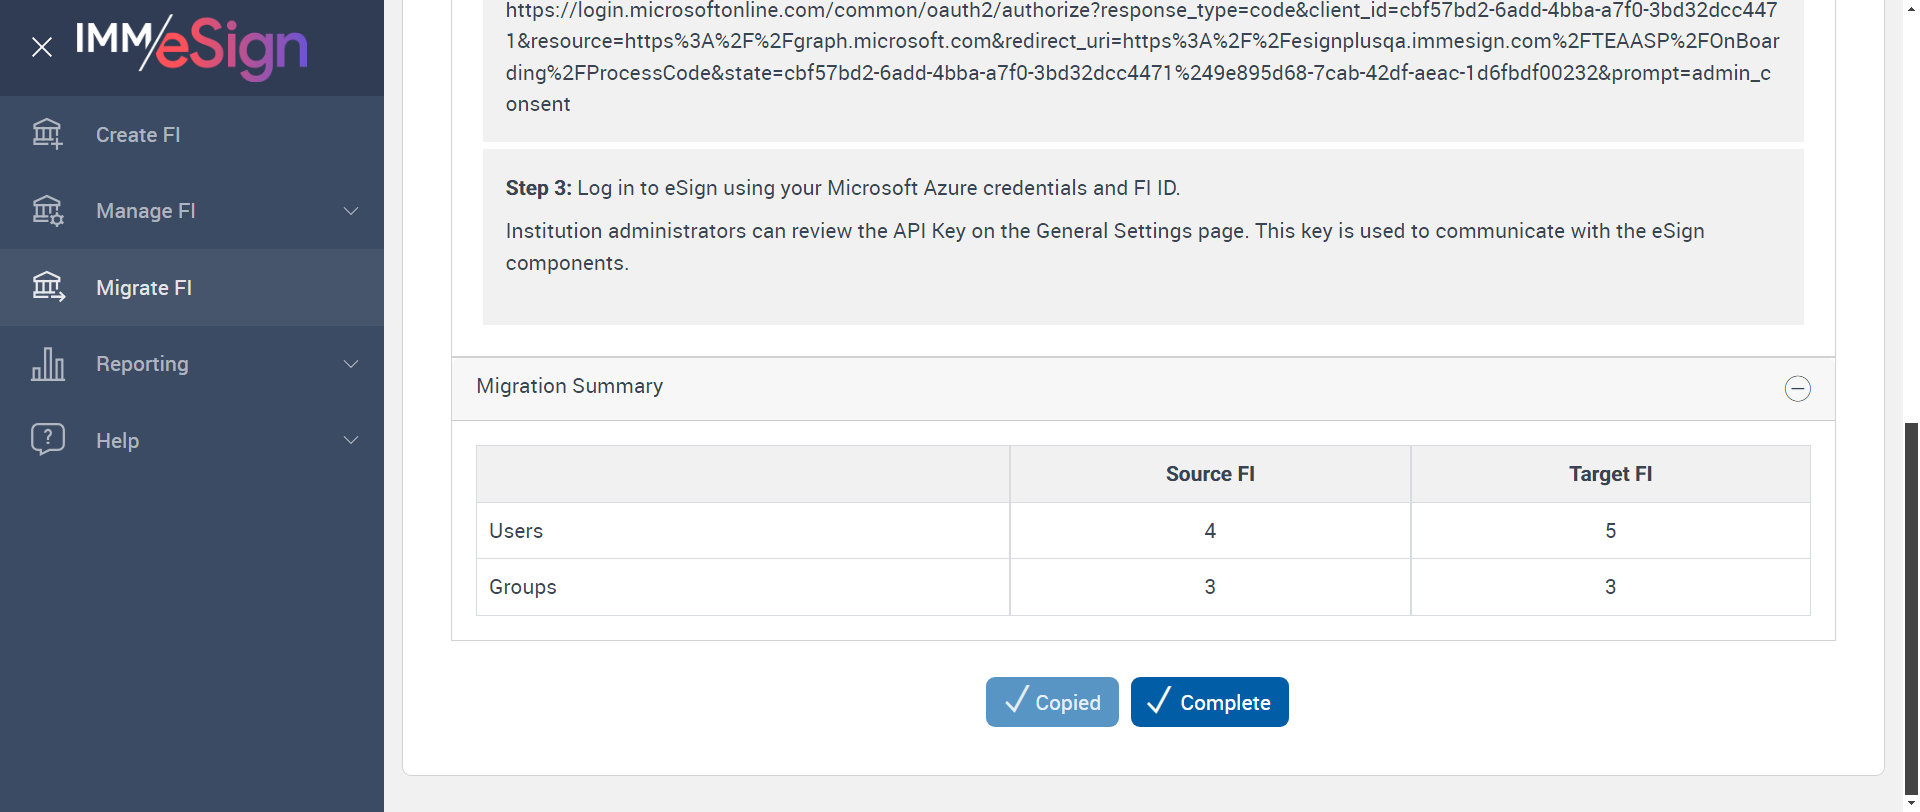
Task: Click the Create FI bank icon
Action: point(47,134)
